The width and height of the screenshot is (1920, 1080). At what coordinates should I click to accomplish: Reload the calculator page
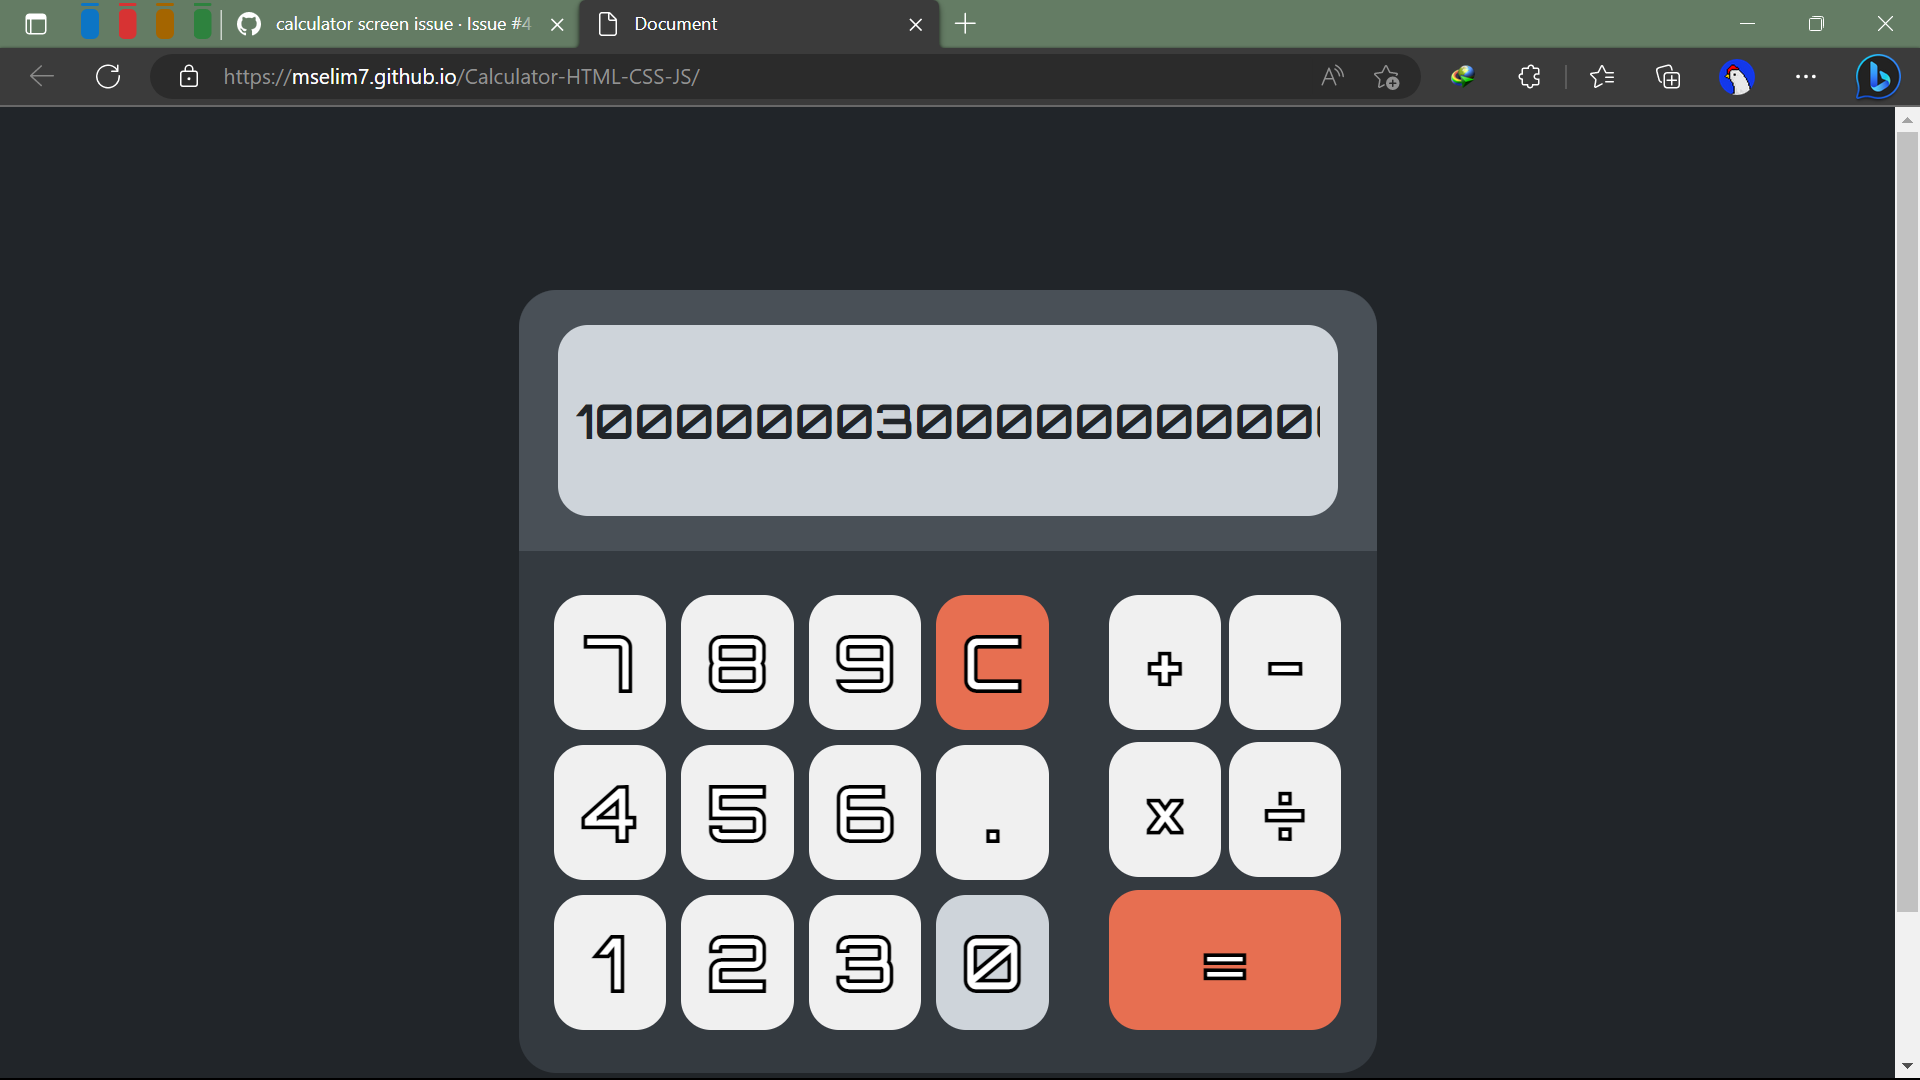pyautogui.click(x=107, y=76)
